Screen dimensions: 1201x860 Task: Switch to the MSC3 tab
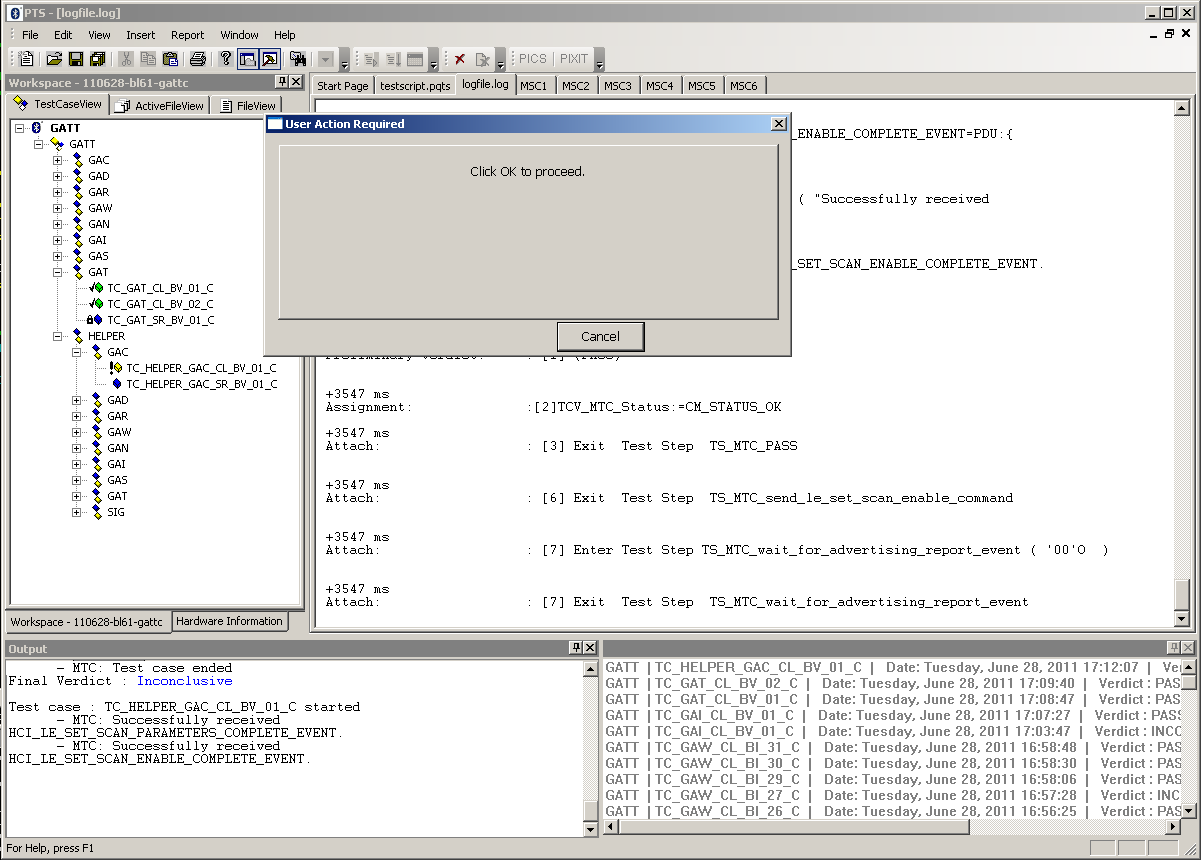(x=617, y=86)
